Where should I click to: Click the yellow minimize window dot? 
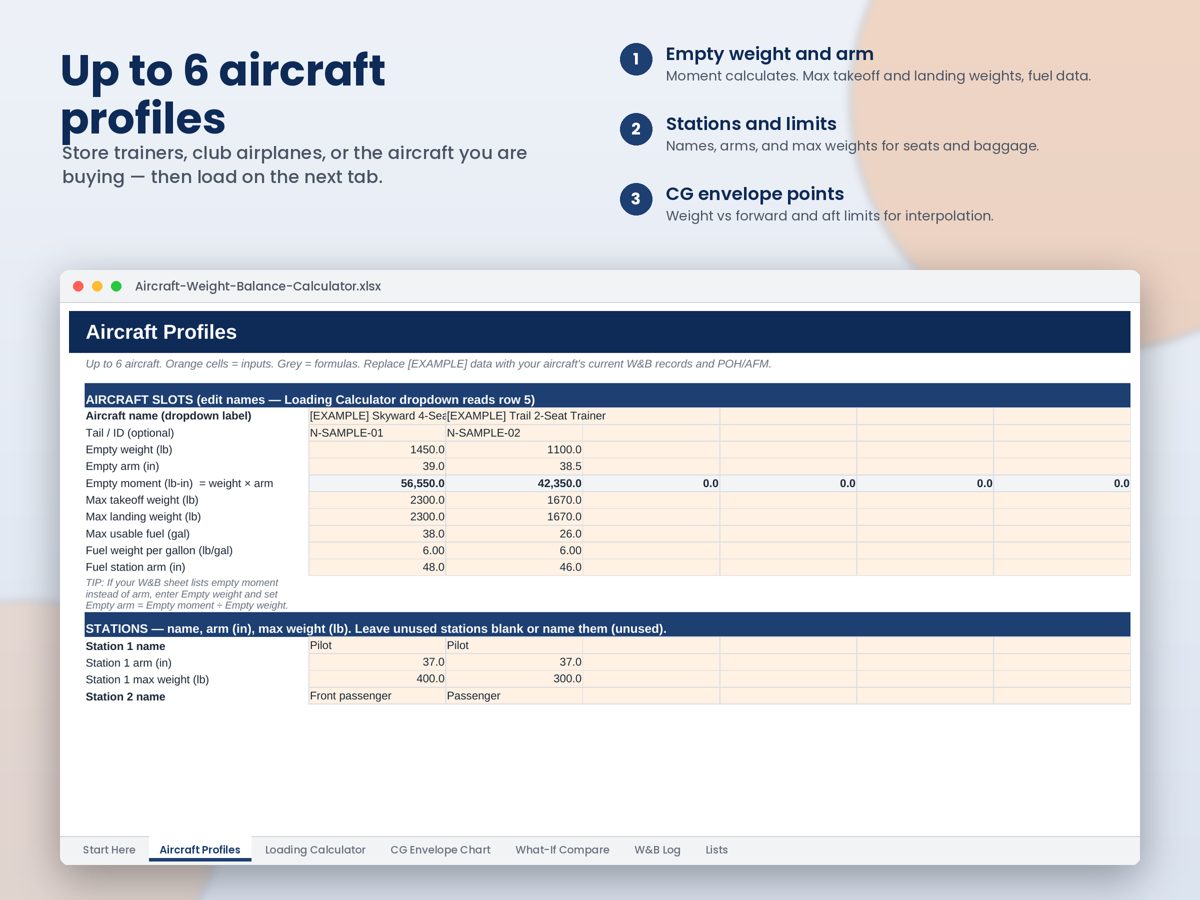[x=97, y=286]
